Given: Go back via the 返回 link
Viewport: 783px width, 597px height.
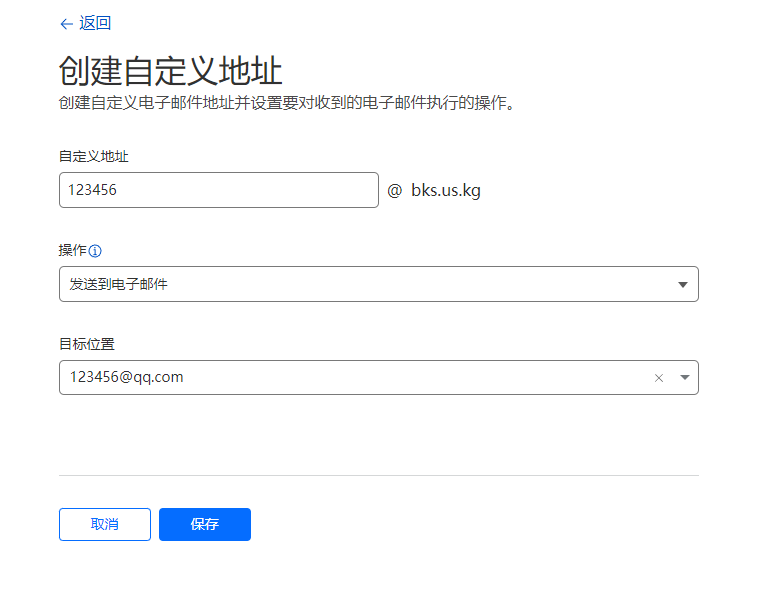Looking at the screenshot, I should point(95,24).
